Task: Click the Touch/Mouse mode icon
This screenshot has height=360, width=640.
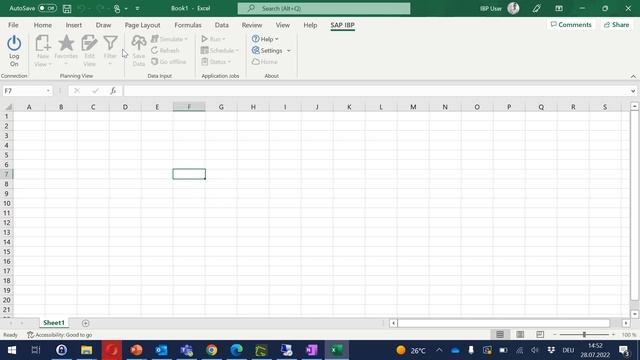Action: pyautogui.click(x=117, y=8)
